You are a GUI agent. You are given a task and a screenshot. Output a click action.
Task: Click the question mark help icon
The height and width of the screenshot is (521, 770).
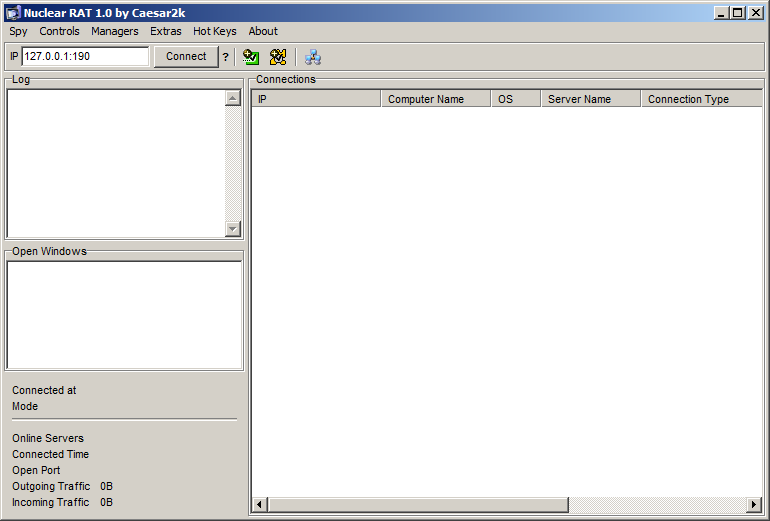pos(226,57)
